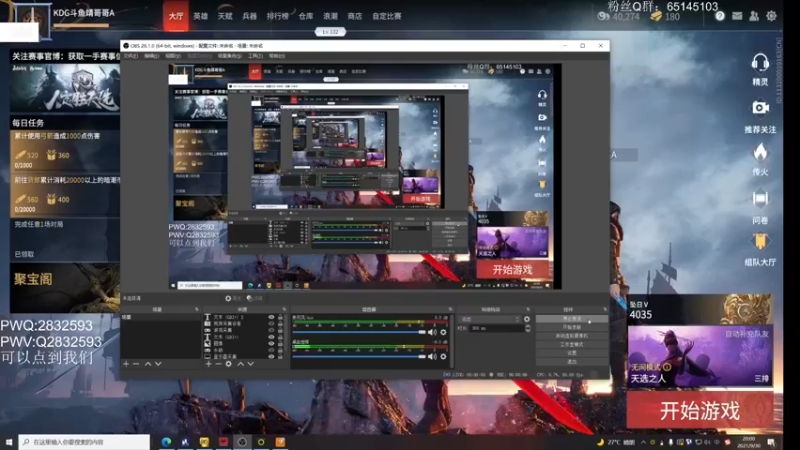
Task: Pop out the Sources dock header icon
Action: [284, 310]
